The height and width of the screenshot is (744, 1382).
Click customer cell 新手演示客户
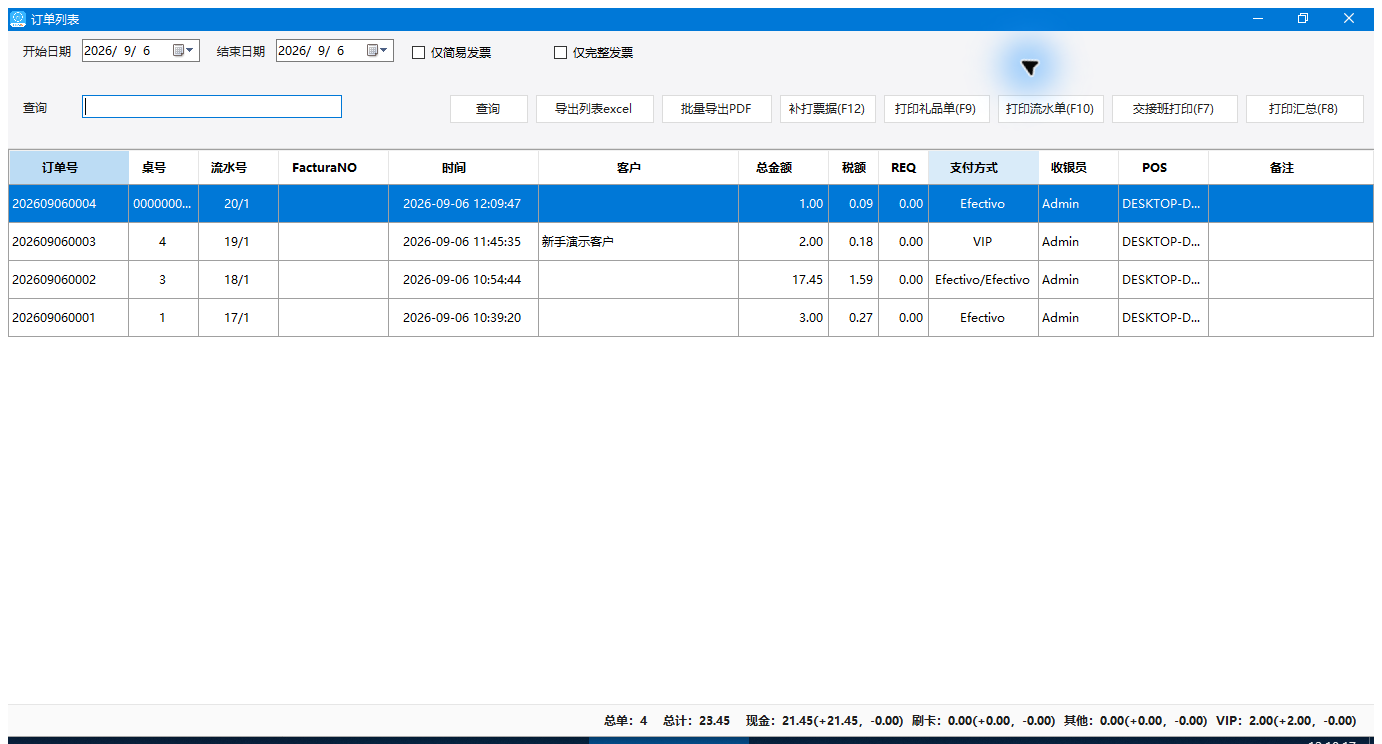pyautogui.click(x=639, y=242)
